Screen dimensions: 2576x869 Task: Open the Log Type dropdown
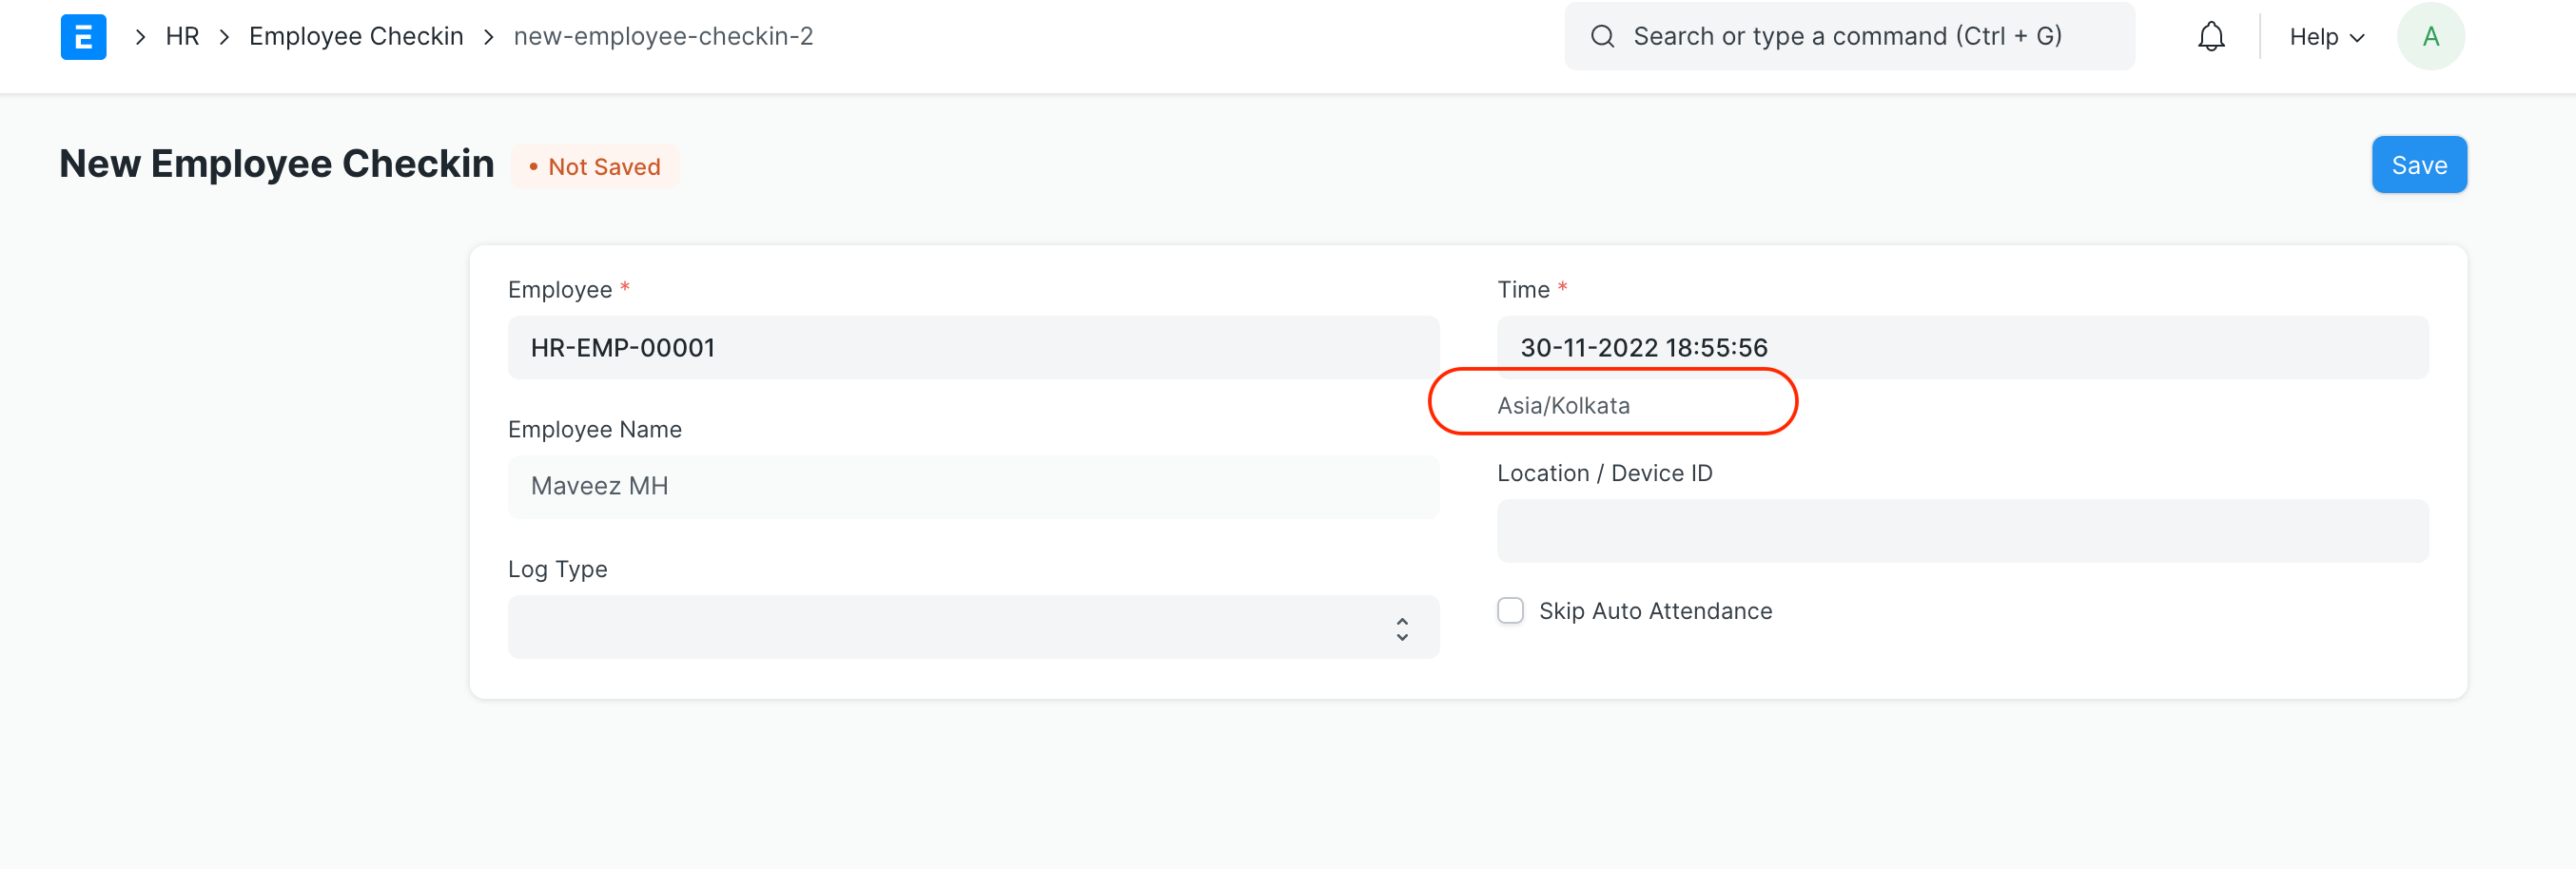[x=973, y=627]
